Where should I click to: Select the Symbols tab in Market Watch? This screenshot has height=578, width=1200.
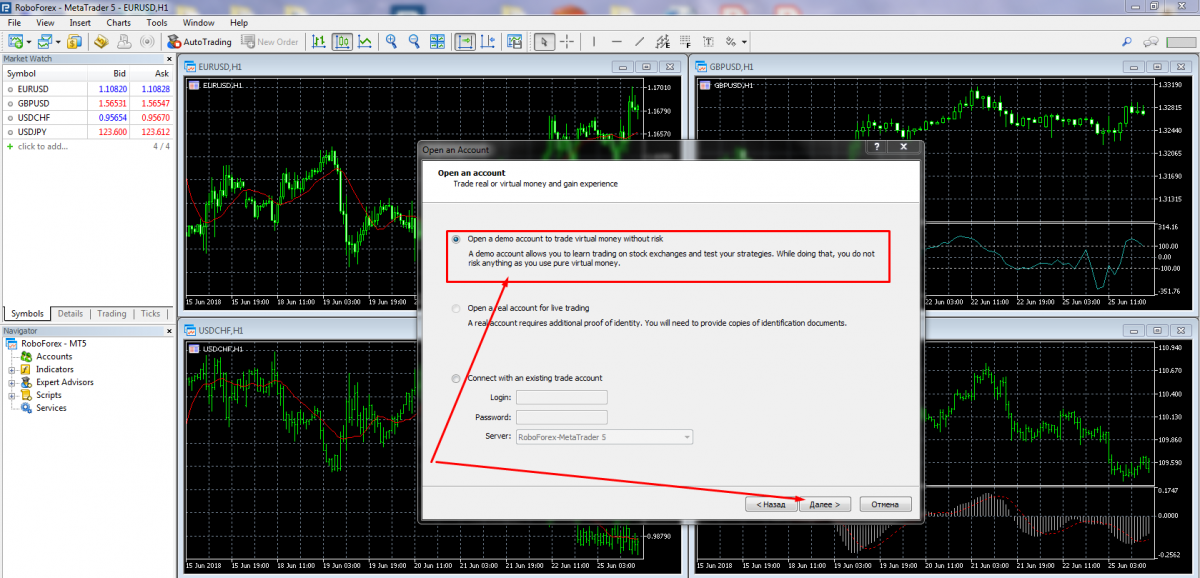[x=27, y=313]
